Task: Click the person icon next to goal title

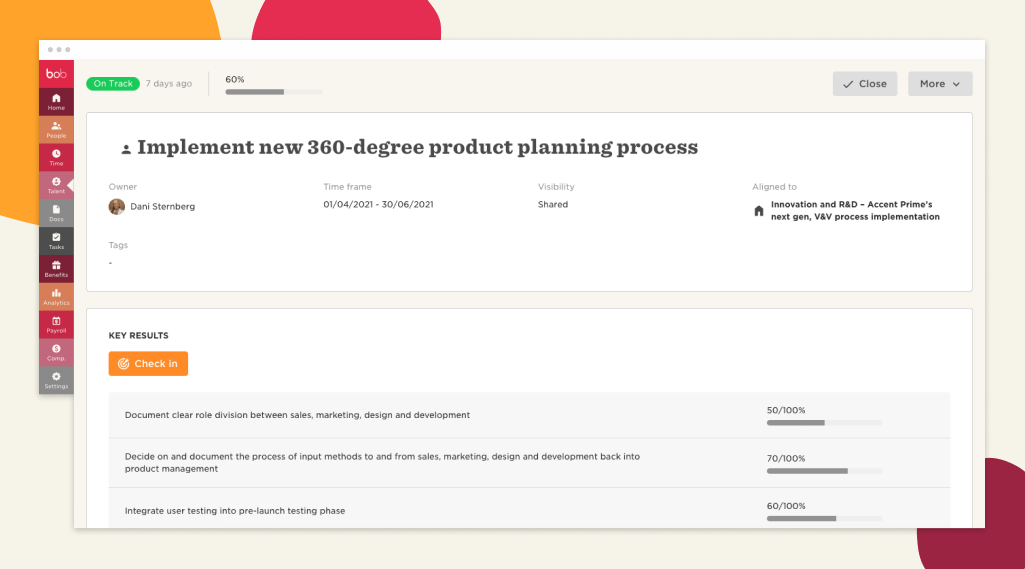Action: 126,150
